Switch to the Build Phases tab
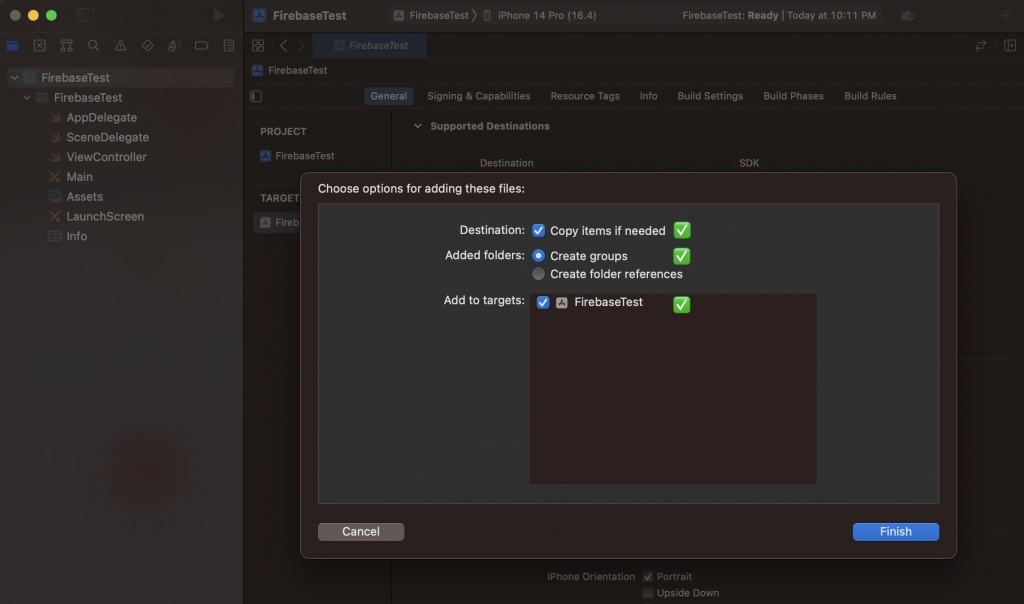This screenshot has width=1024, height=604. point(793,96)
